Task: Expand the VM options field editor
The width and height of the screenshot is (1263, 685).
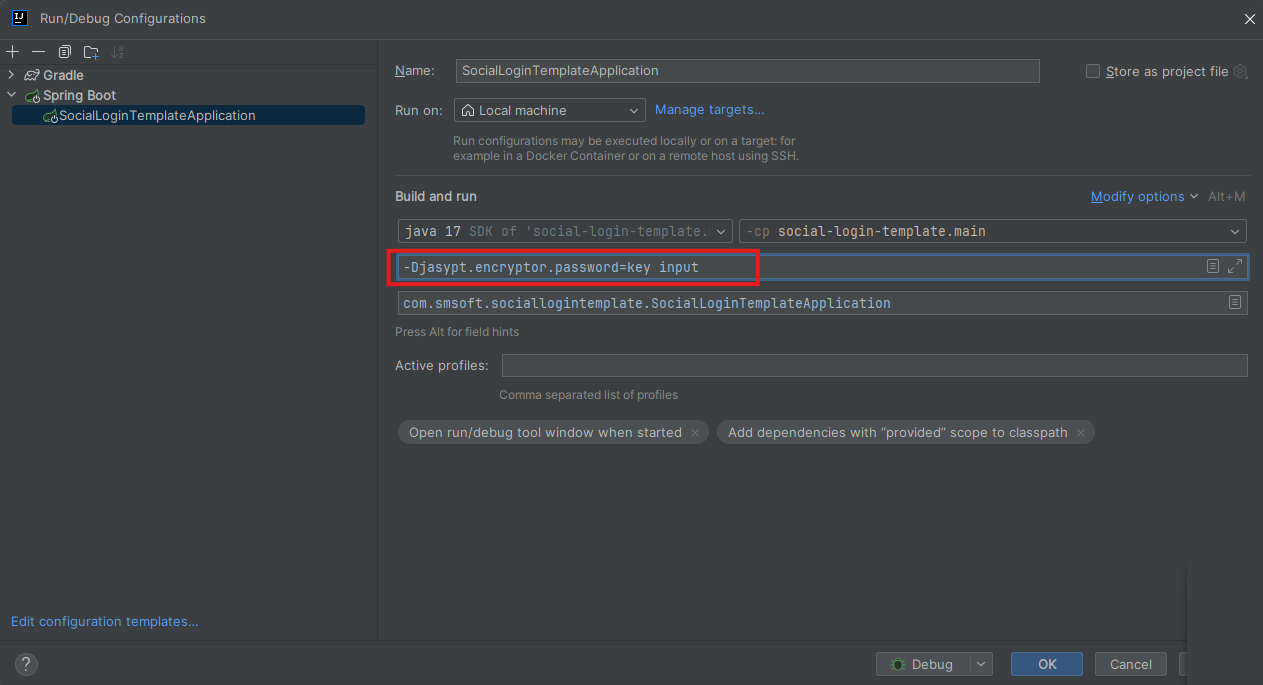Action: coord(1235,266)
